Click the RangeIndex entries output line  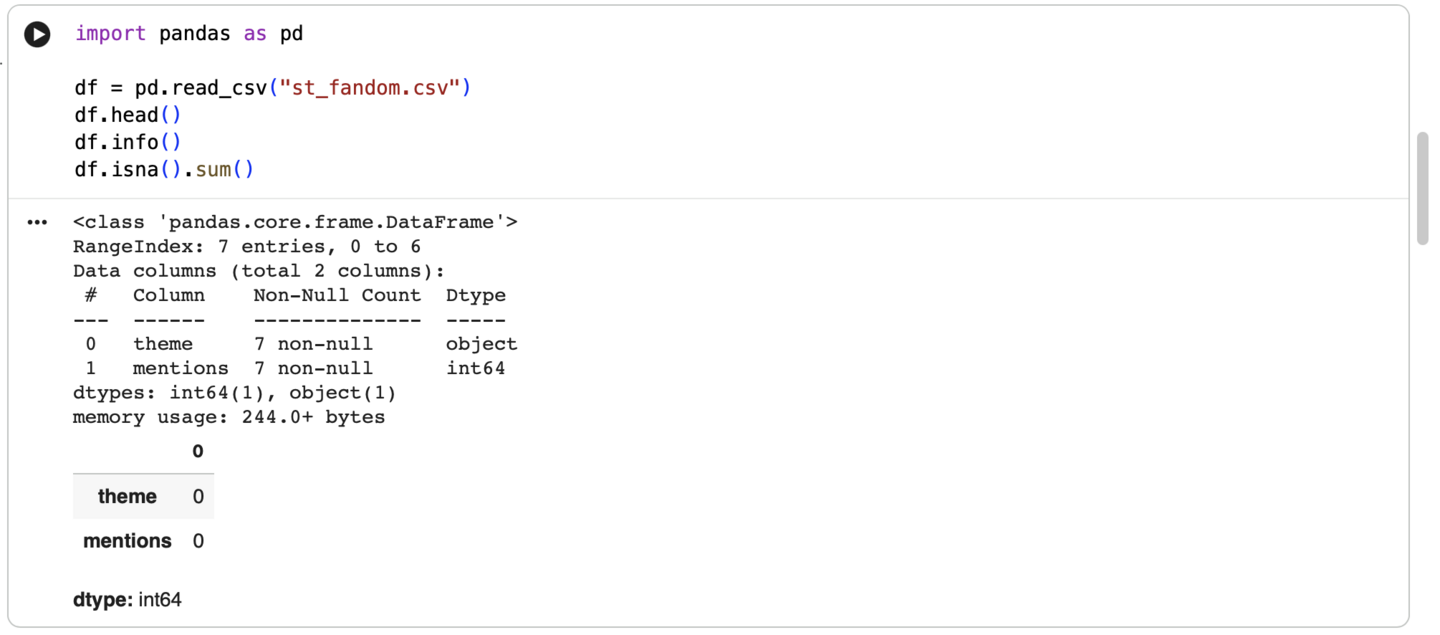[x=247, y=246]
